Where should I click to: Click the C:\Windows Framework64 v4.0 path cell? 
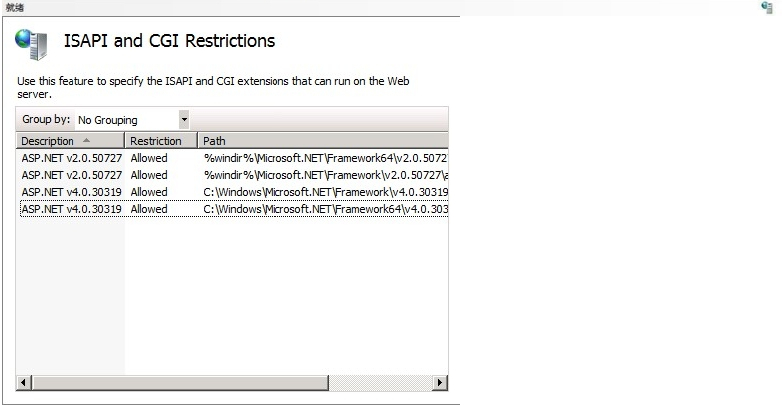[x=325, y=209]
